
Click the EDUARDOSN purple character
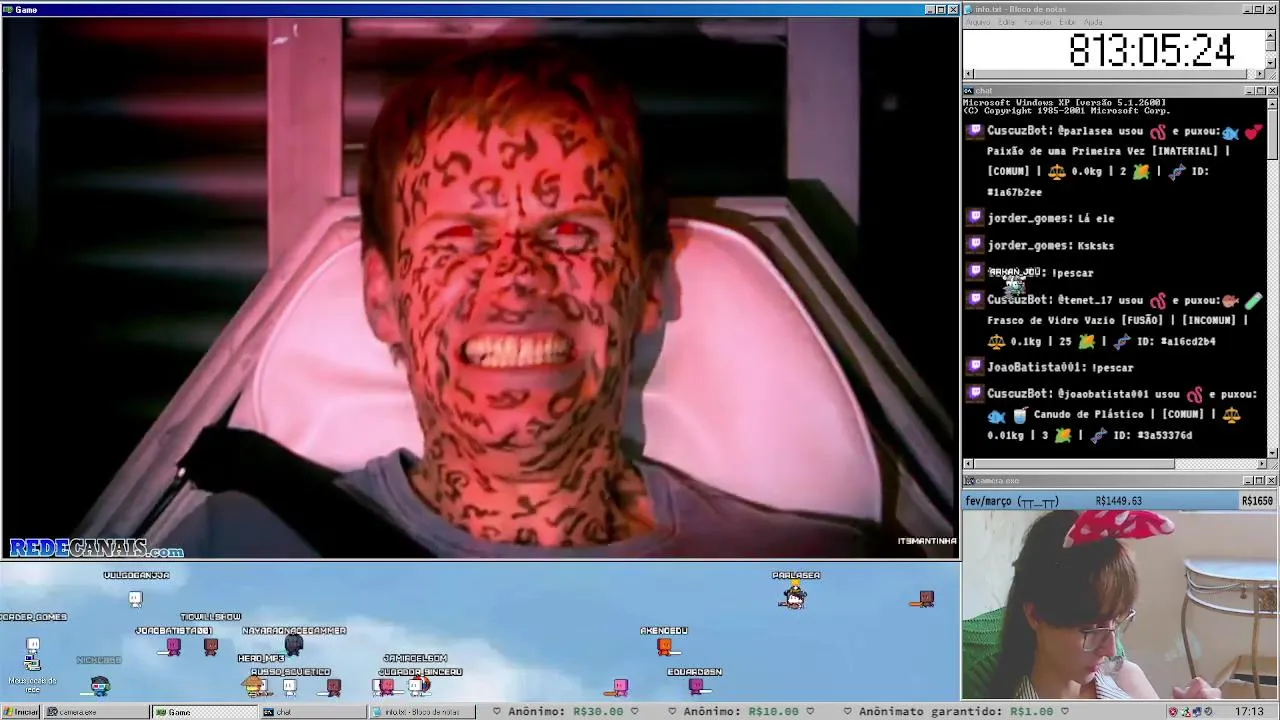click(x=696, y=687)
